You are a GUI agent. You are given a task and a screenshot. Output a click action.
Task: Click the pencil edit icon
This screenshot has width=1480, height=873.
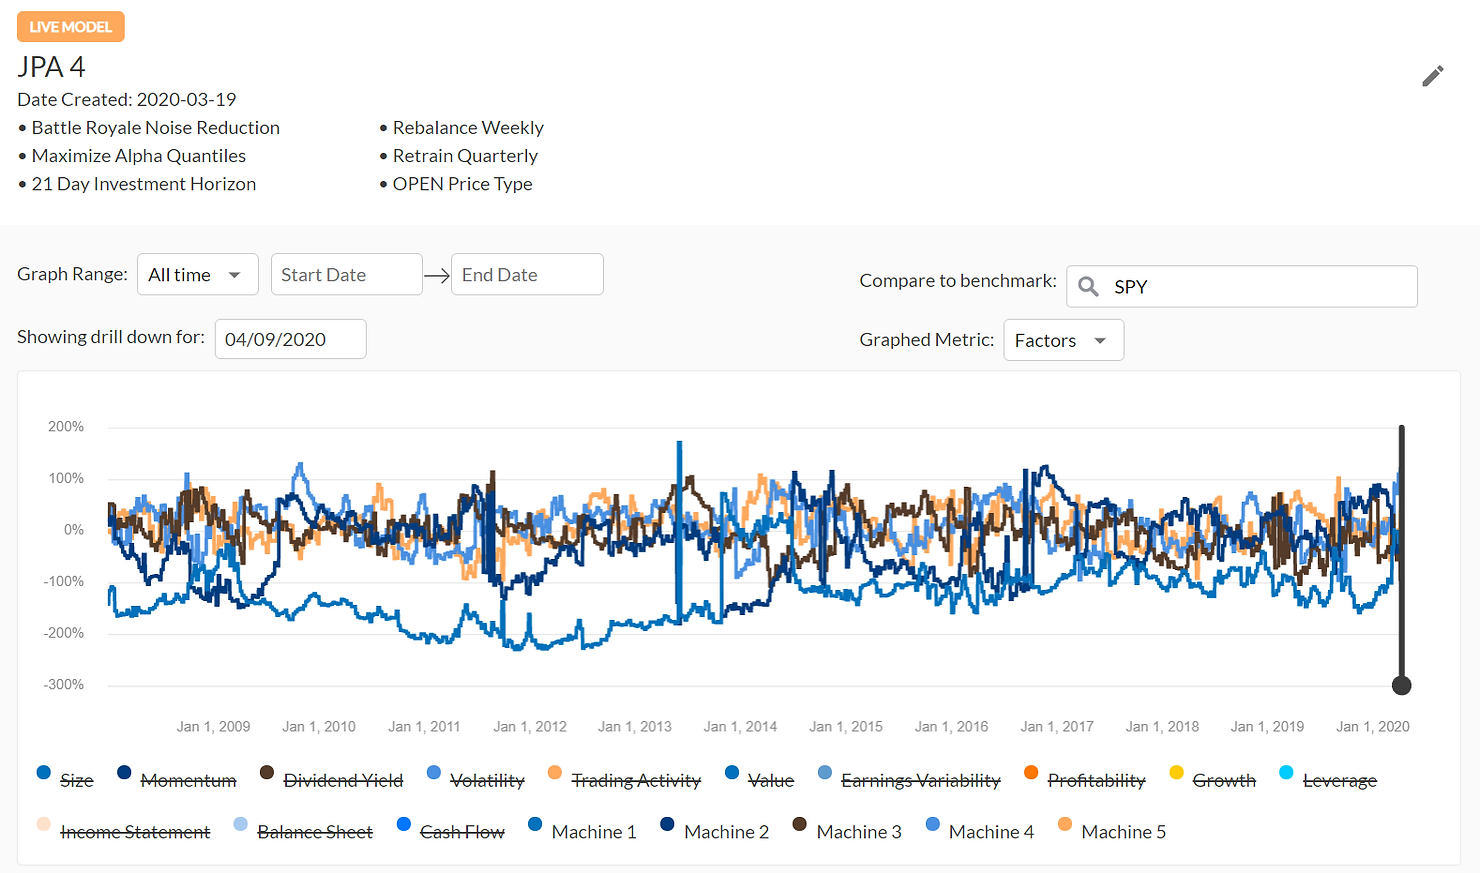tap(1433, 76)
